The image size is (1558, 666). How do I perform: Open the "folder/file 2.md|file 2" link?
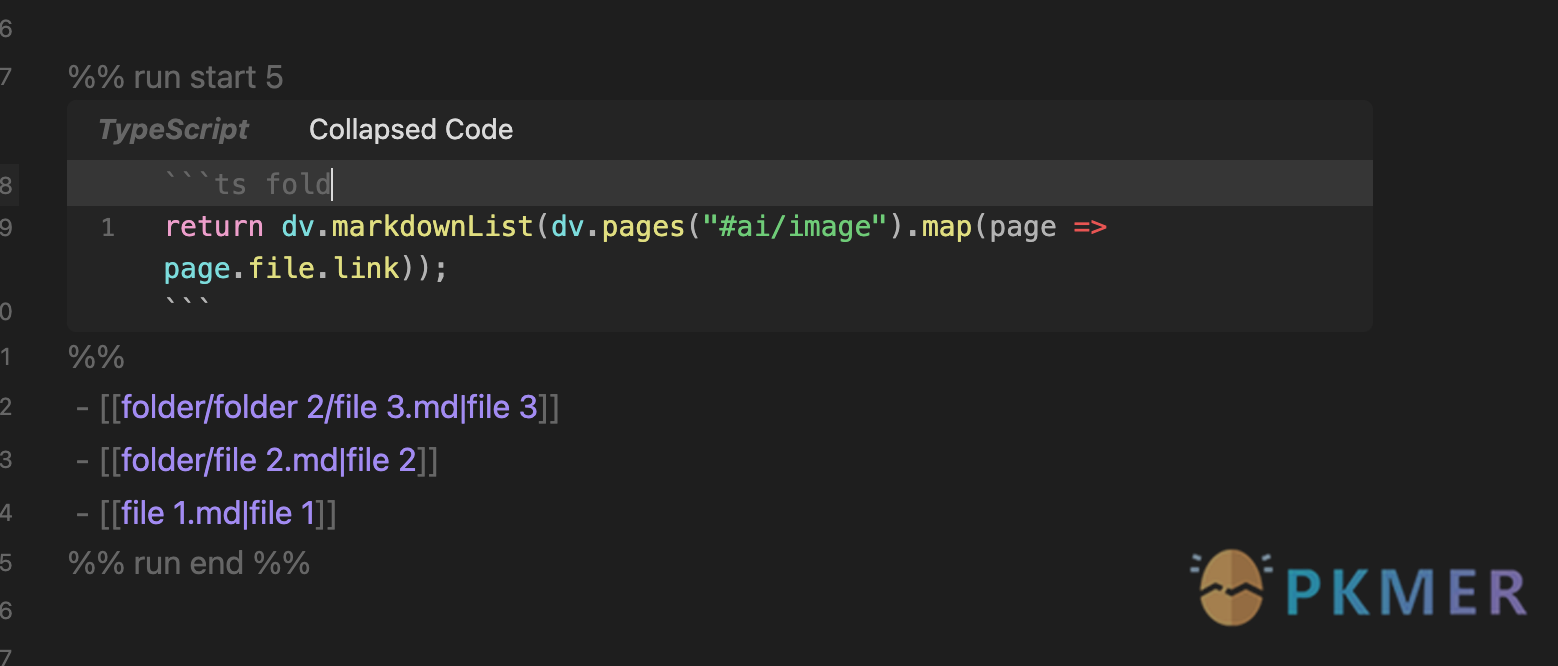269,460
